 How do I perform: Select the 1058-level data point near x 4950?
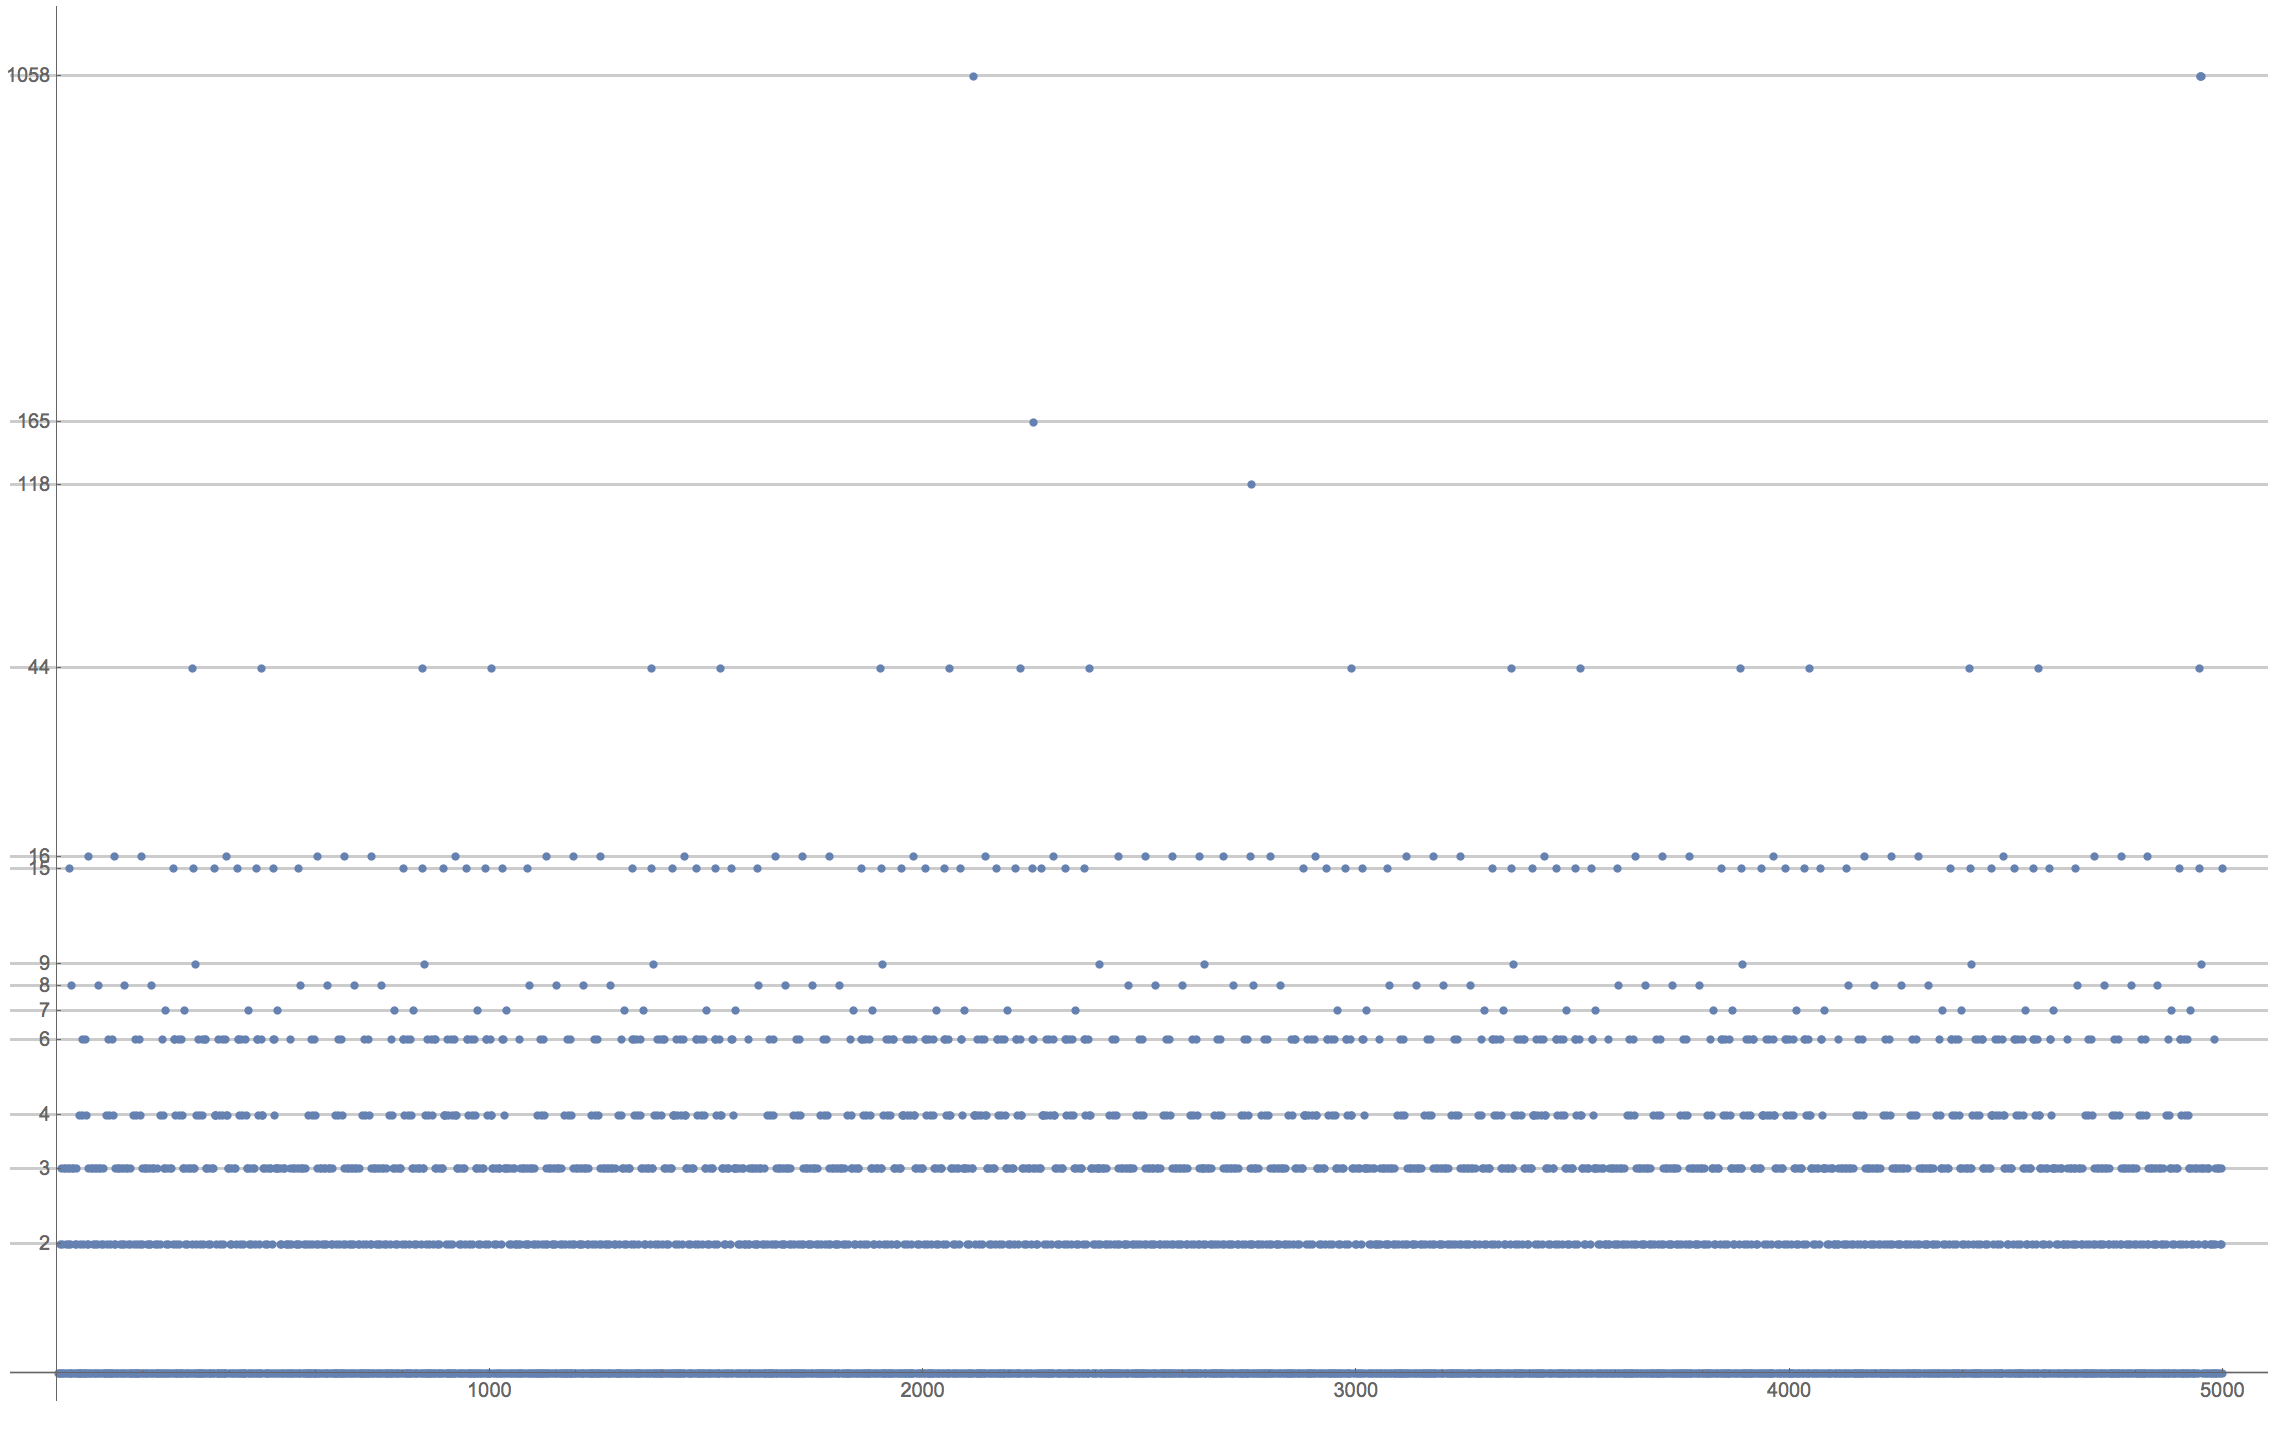(x=2200, y=76)
